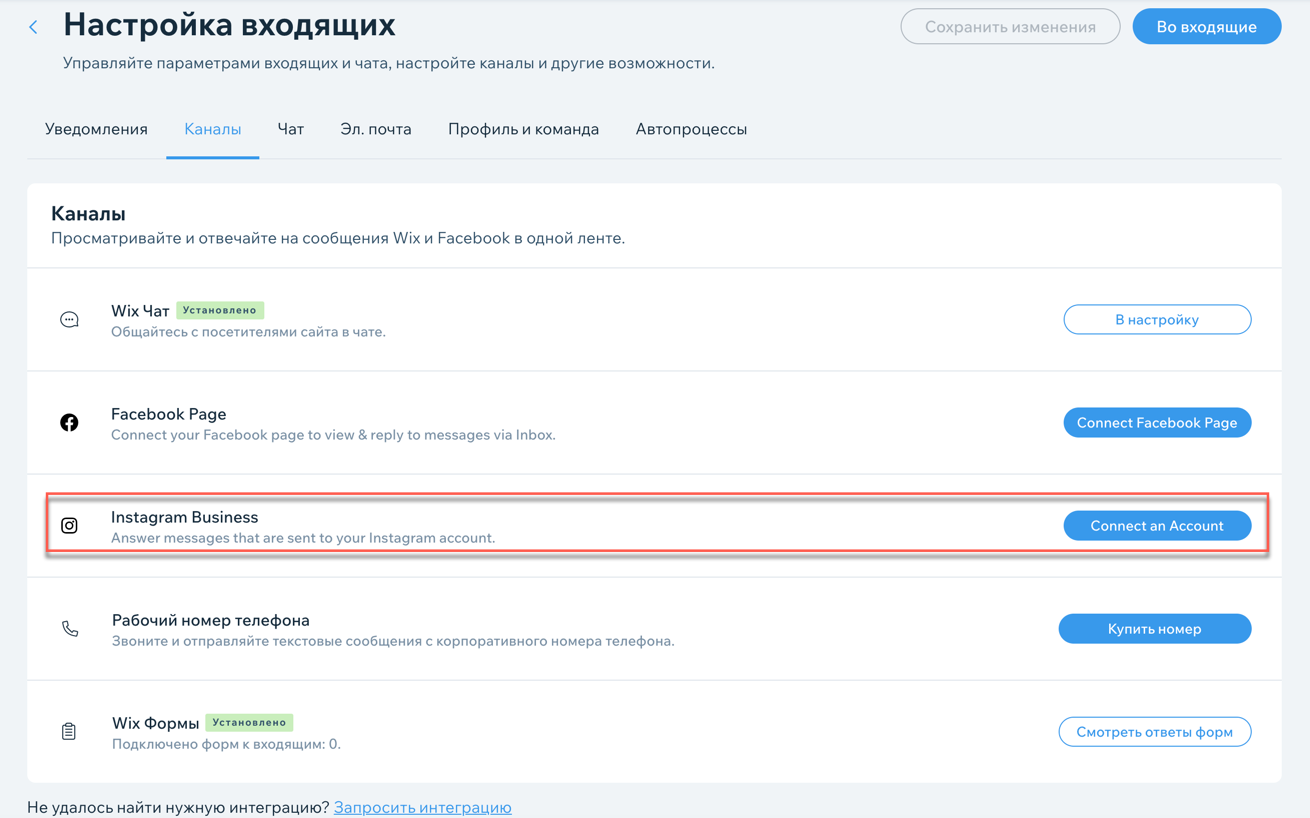Go to inbox with Во входящие button
Screen dimensions: 1310x818
[x=1207, y=27]
